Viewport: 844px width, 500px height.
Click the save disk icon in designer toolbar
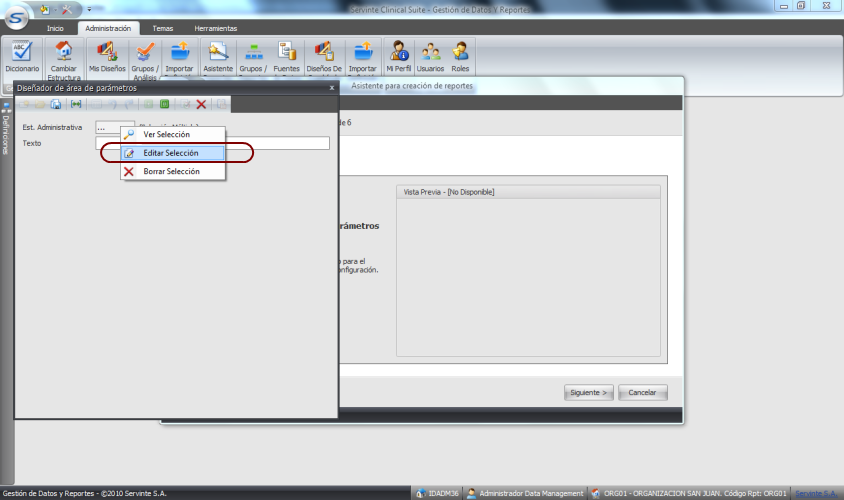pos(56,104)
